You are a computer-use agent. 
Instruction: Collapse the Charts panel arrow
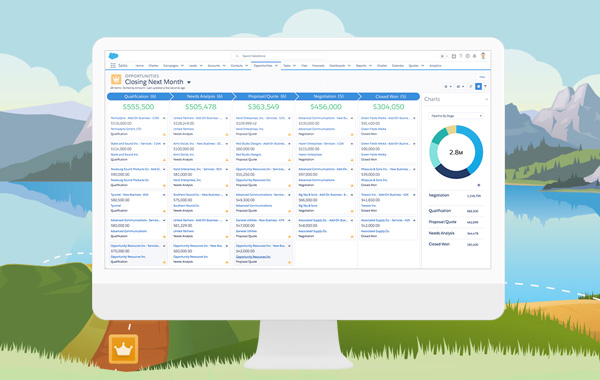tap(486, 99)
